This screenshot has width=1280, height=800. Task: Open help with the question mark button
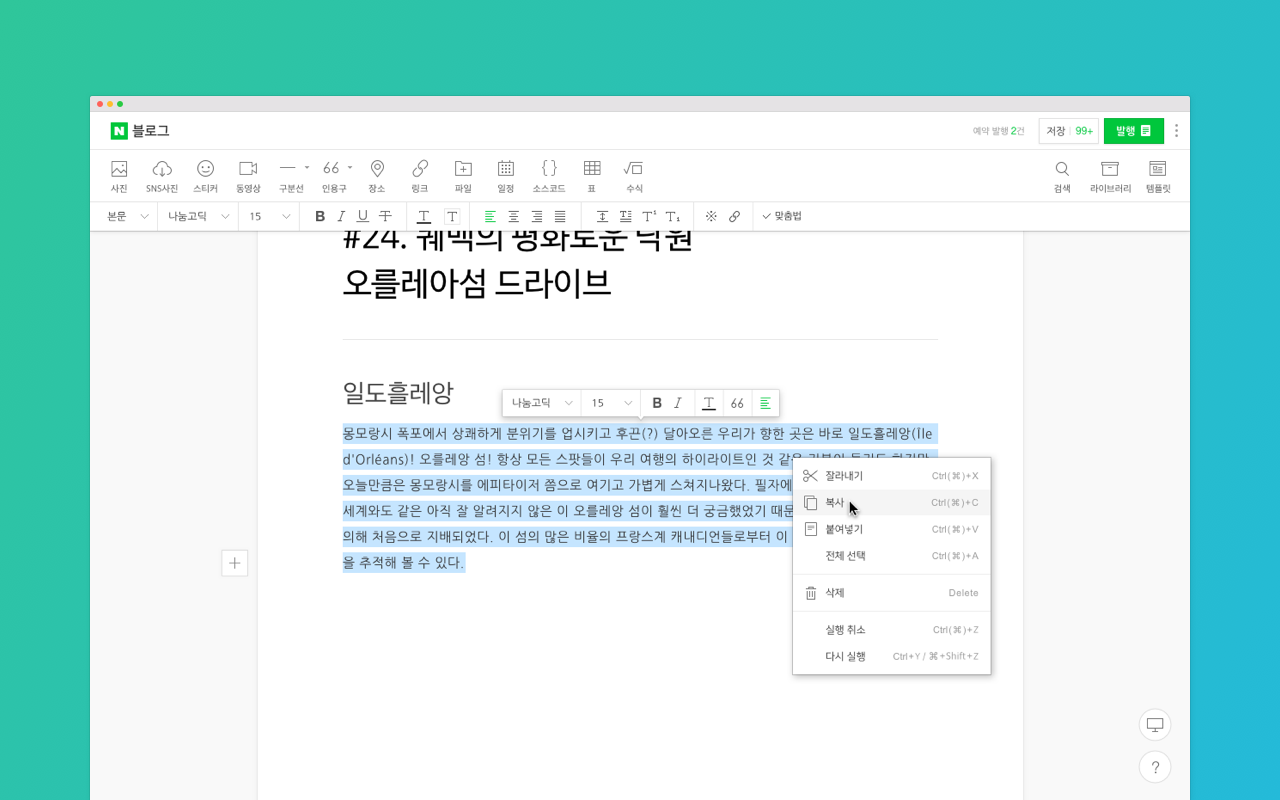[x=1155, y=767]
